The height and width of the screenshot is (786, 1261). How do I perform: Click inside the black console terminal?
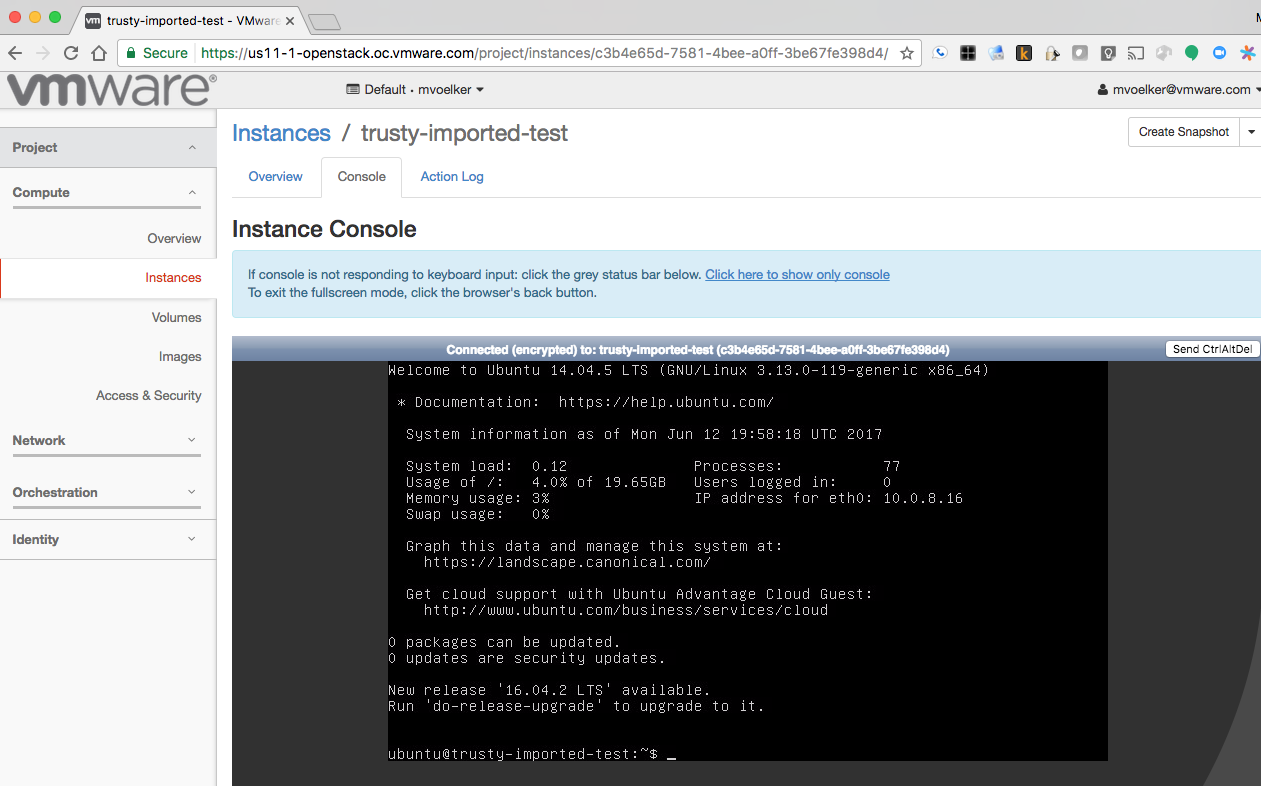tap(747, 561)
